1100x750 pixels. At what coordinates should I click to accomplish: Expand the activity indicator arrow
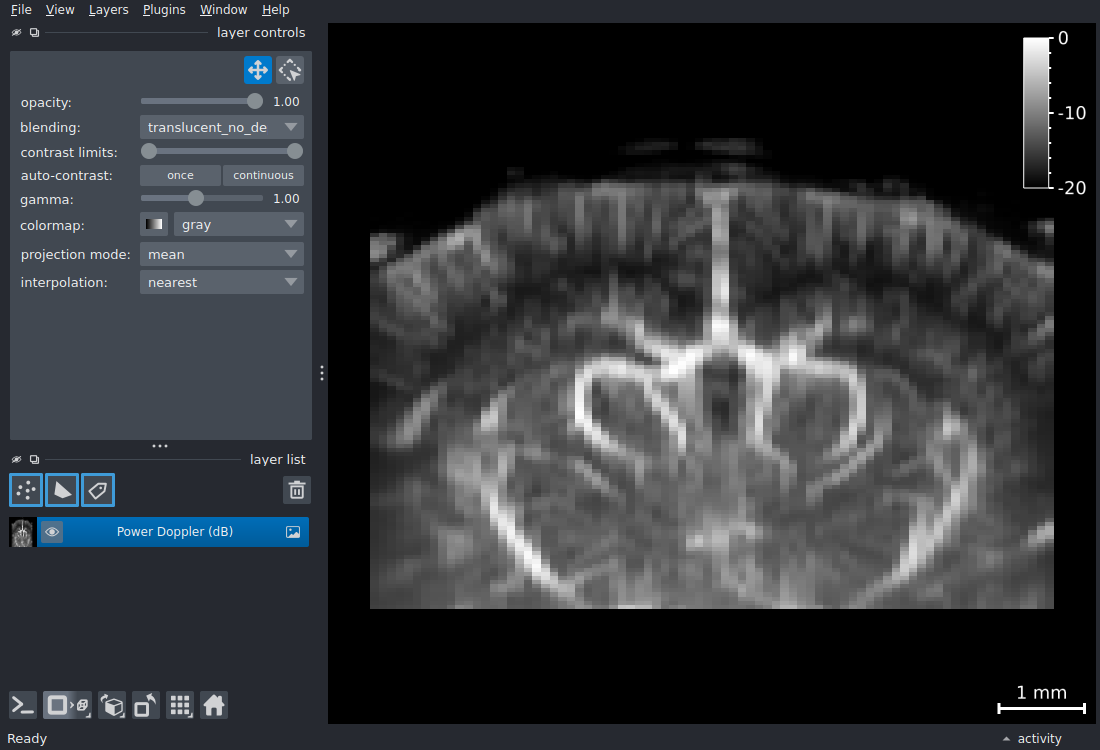(1006, 739)
